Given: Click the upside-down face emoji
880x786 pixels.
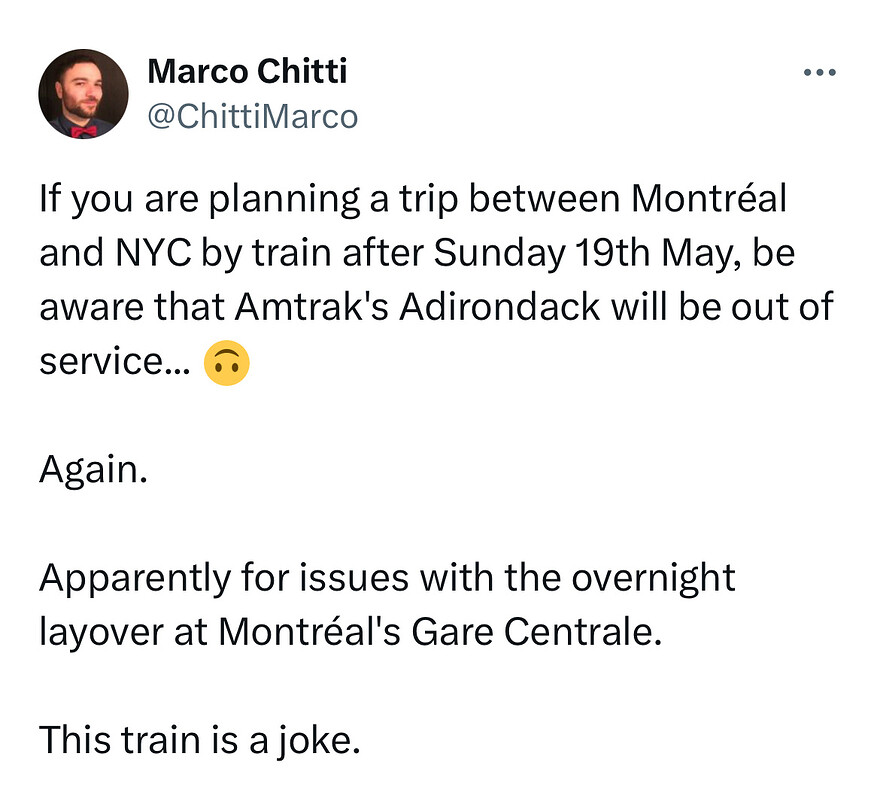Looking at the screenshot, I should coord(226,363).
